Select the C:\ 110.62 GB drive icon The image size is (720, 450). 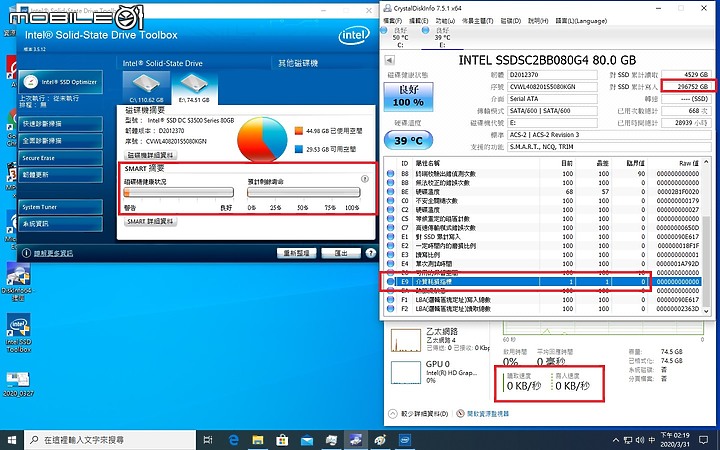[x=146, y=87]
